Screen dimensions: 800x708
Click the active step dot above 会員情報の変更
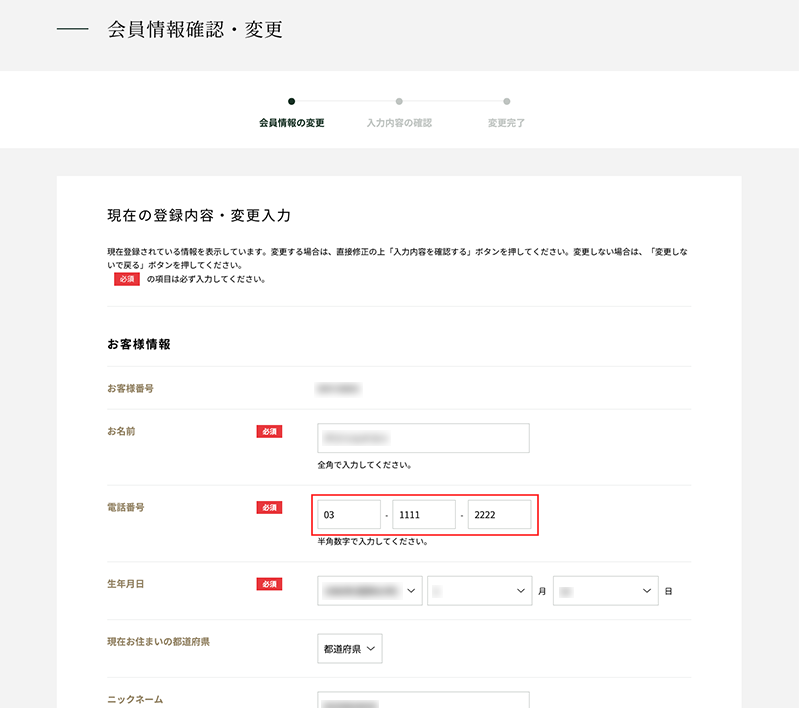coord(291,101)
